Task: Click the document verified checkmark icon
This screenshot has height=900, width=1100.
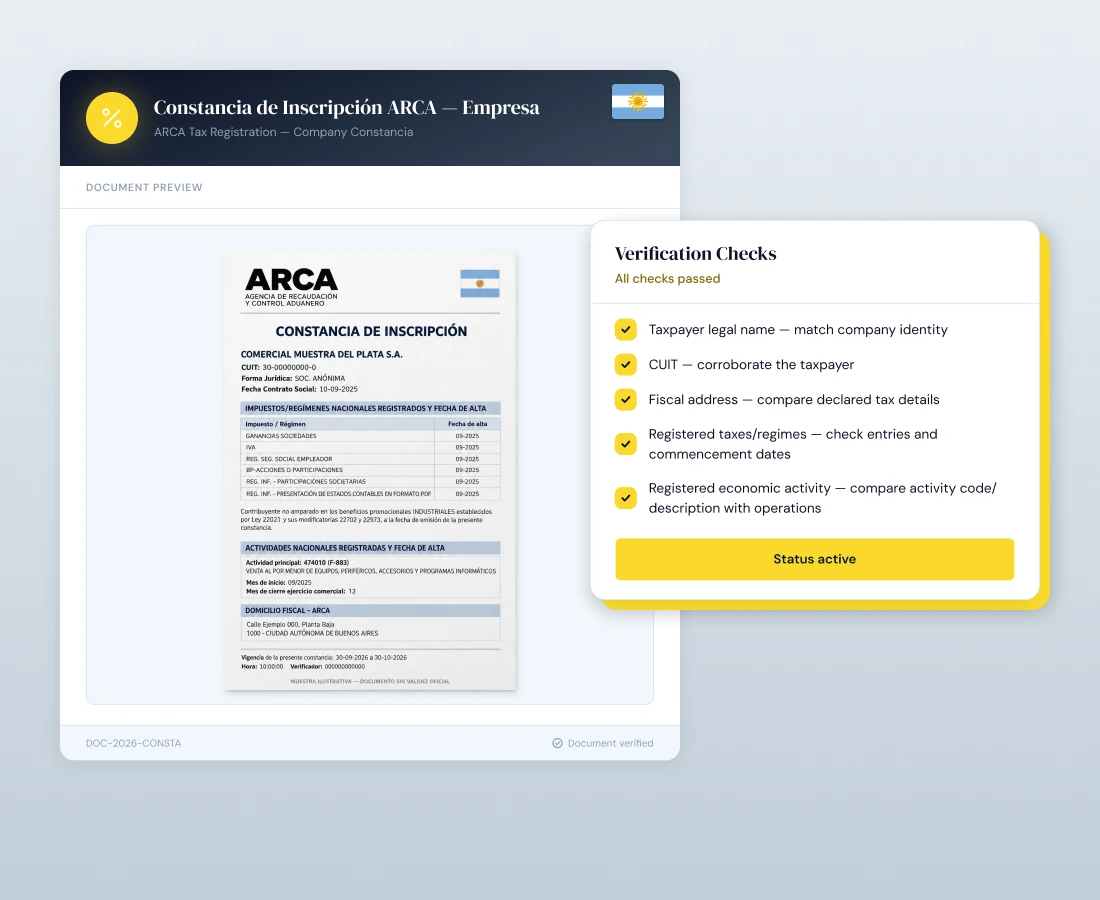Action: [x=557, y=743]
